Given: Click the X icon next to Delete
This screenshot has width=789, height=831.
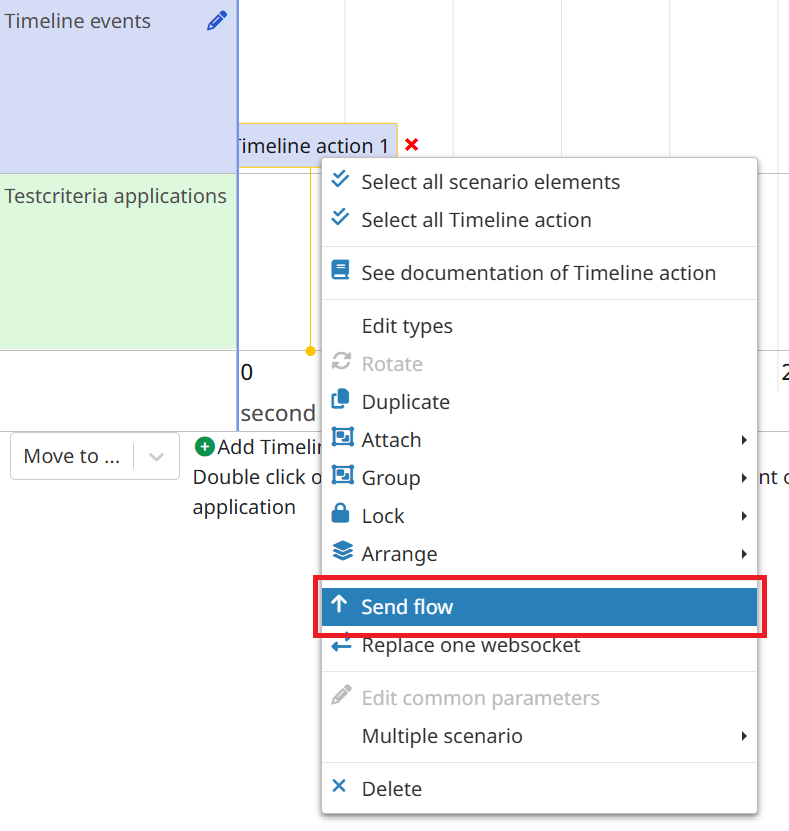Looking at the screenshot, I should pyautogui.click(x=339, y=785).
